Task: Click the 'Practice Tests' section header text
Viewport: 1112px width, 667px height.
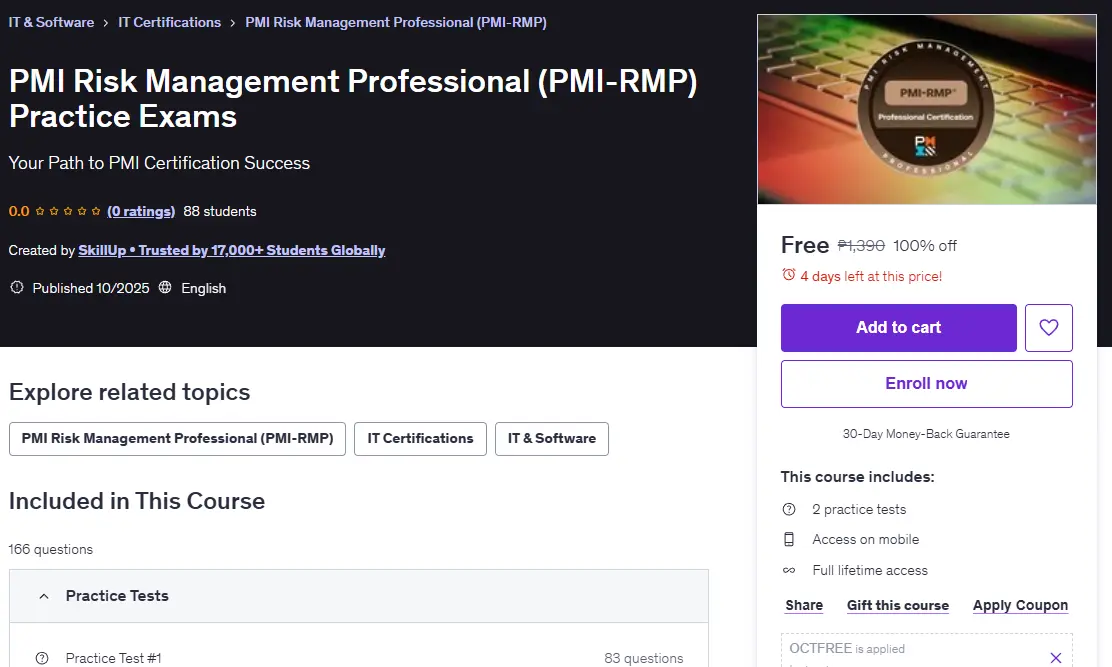Action: 117,596
